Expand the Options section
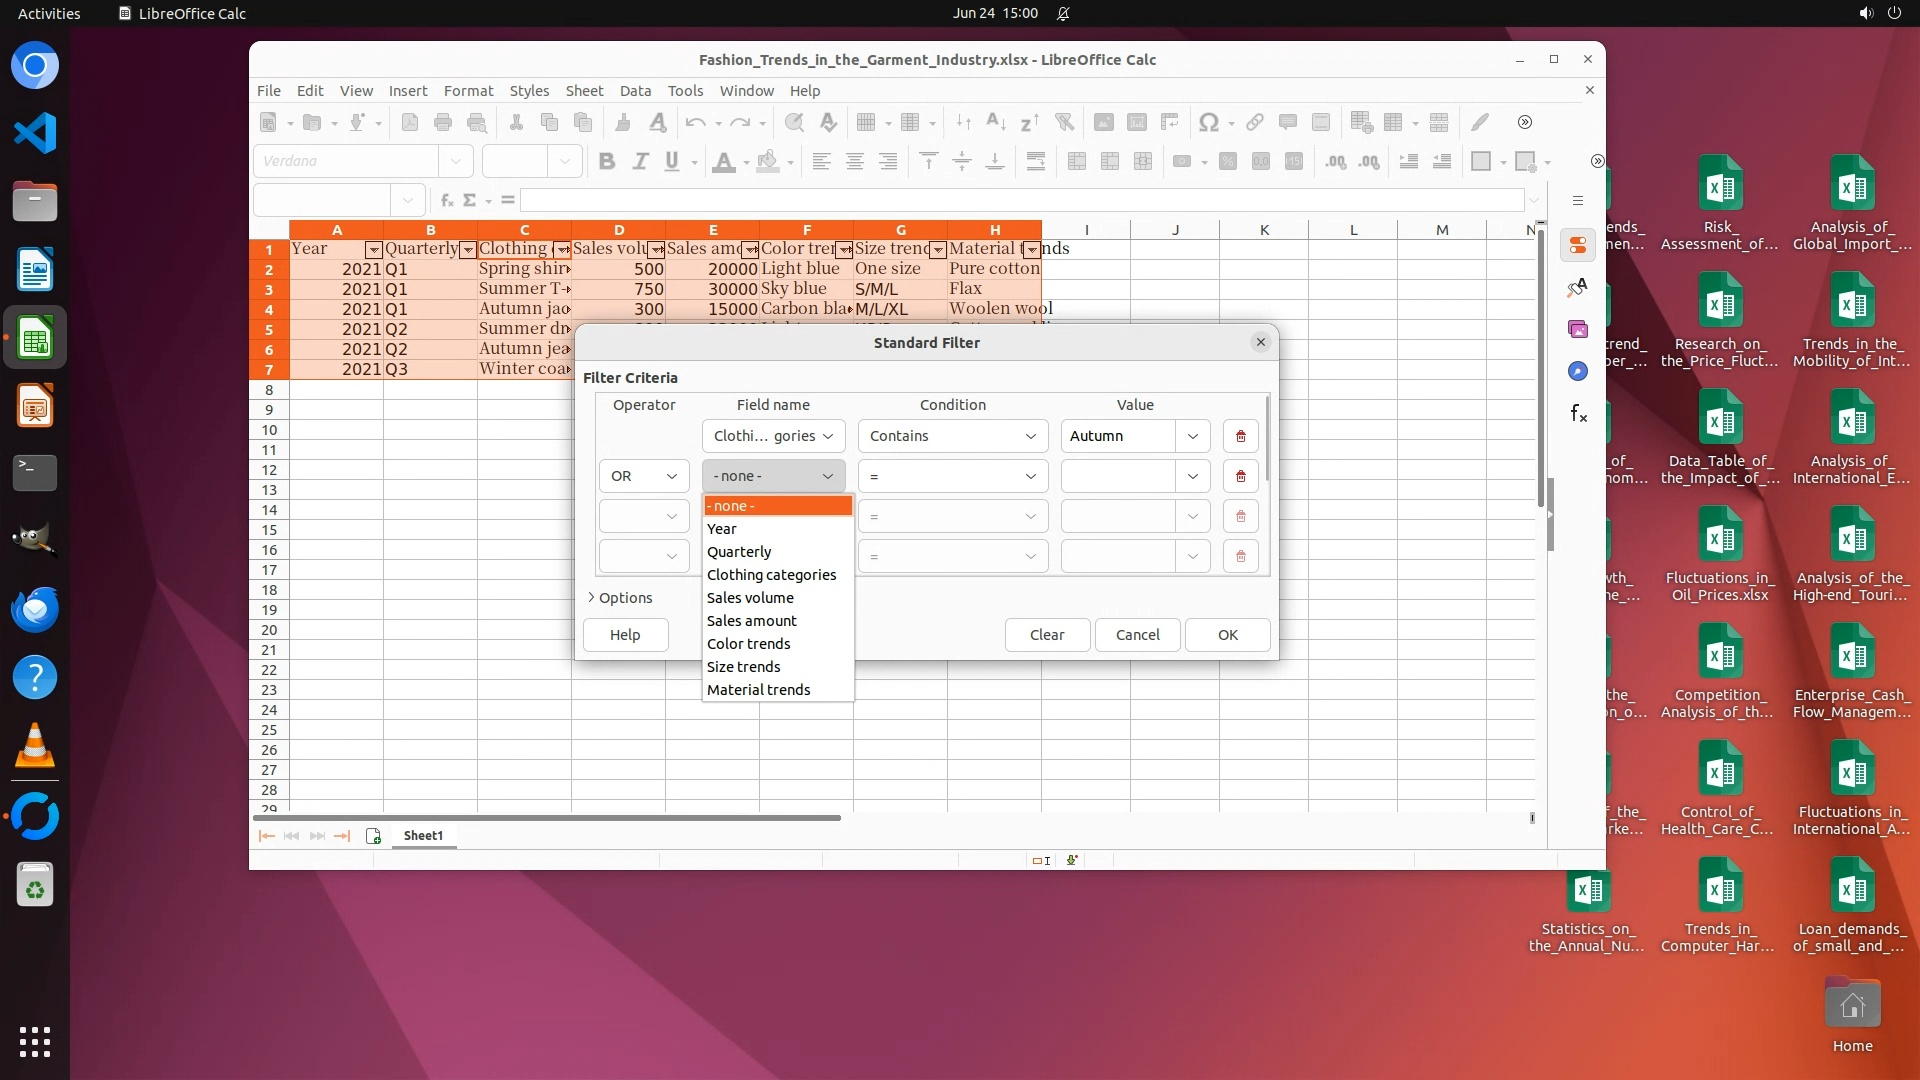This screenshot has height=1080, width=1920. 620,598
